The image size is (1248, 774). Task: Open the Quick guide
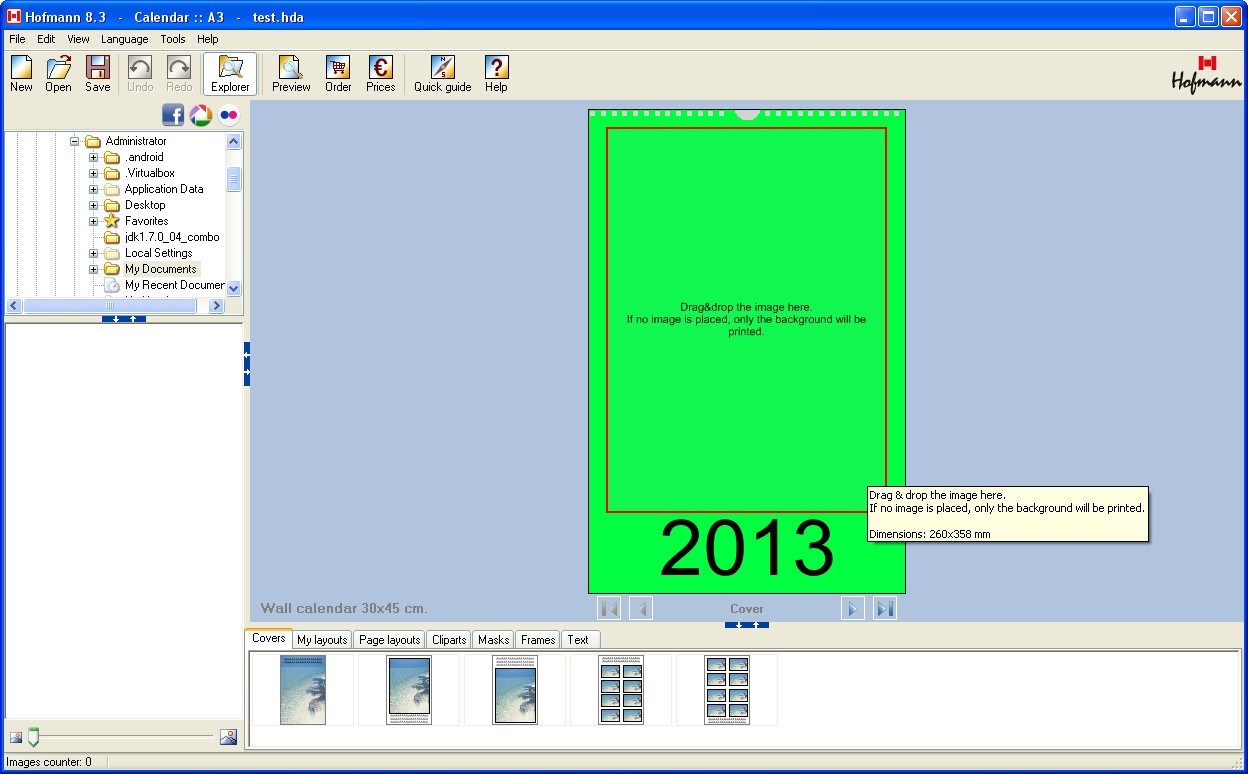pyautogui.click(x=441, y=70)
